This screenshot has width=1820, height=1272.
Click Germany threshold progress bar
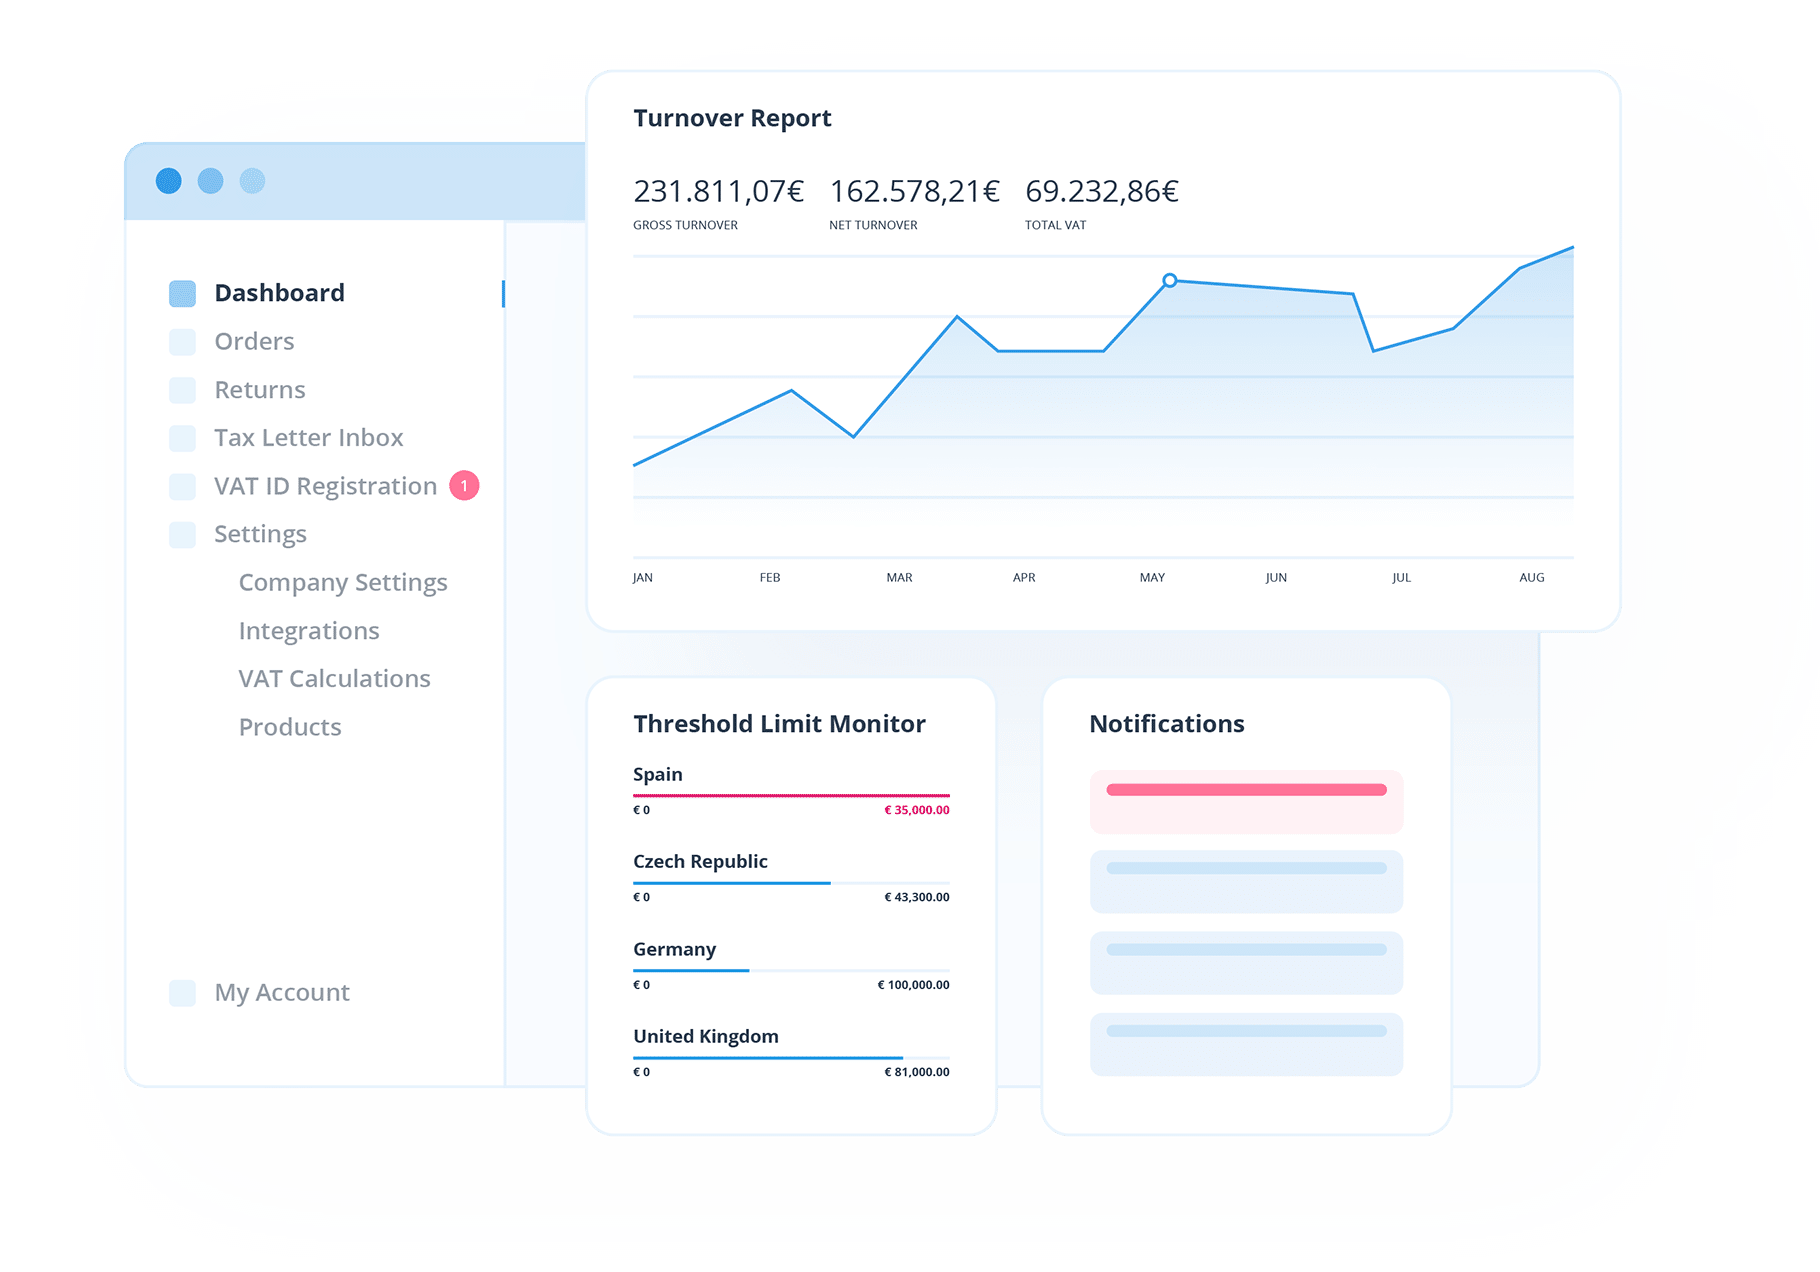pyautogui.click(x=791, y=970)
